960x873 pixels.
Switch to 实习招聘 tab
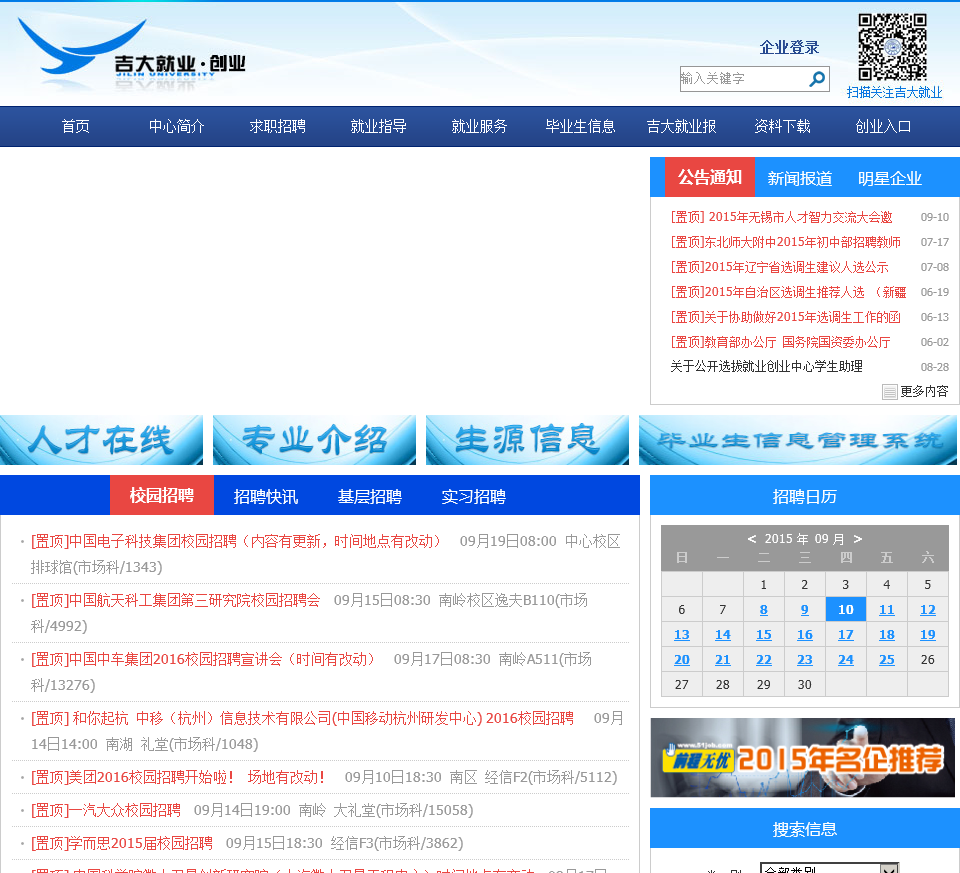(474, 496)
